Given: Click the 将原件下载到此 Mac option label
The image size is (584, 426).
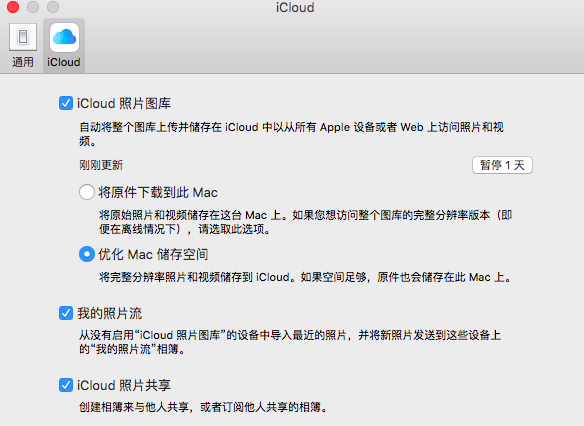Looking at the screenshot, I should (158, 192).
